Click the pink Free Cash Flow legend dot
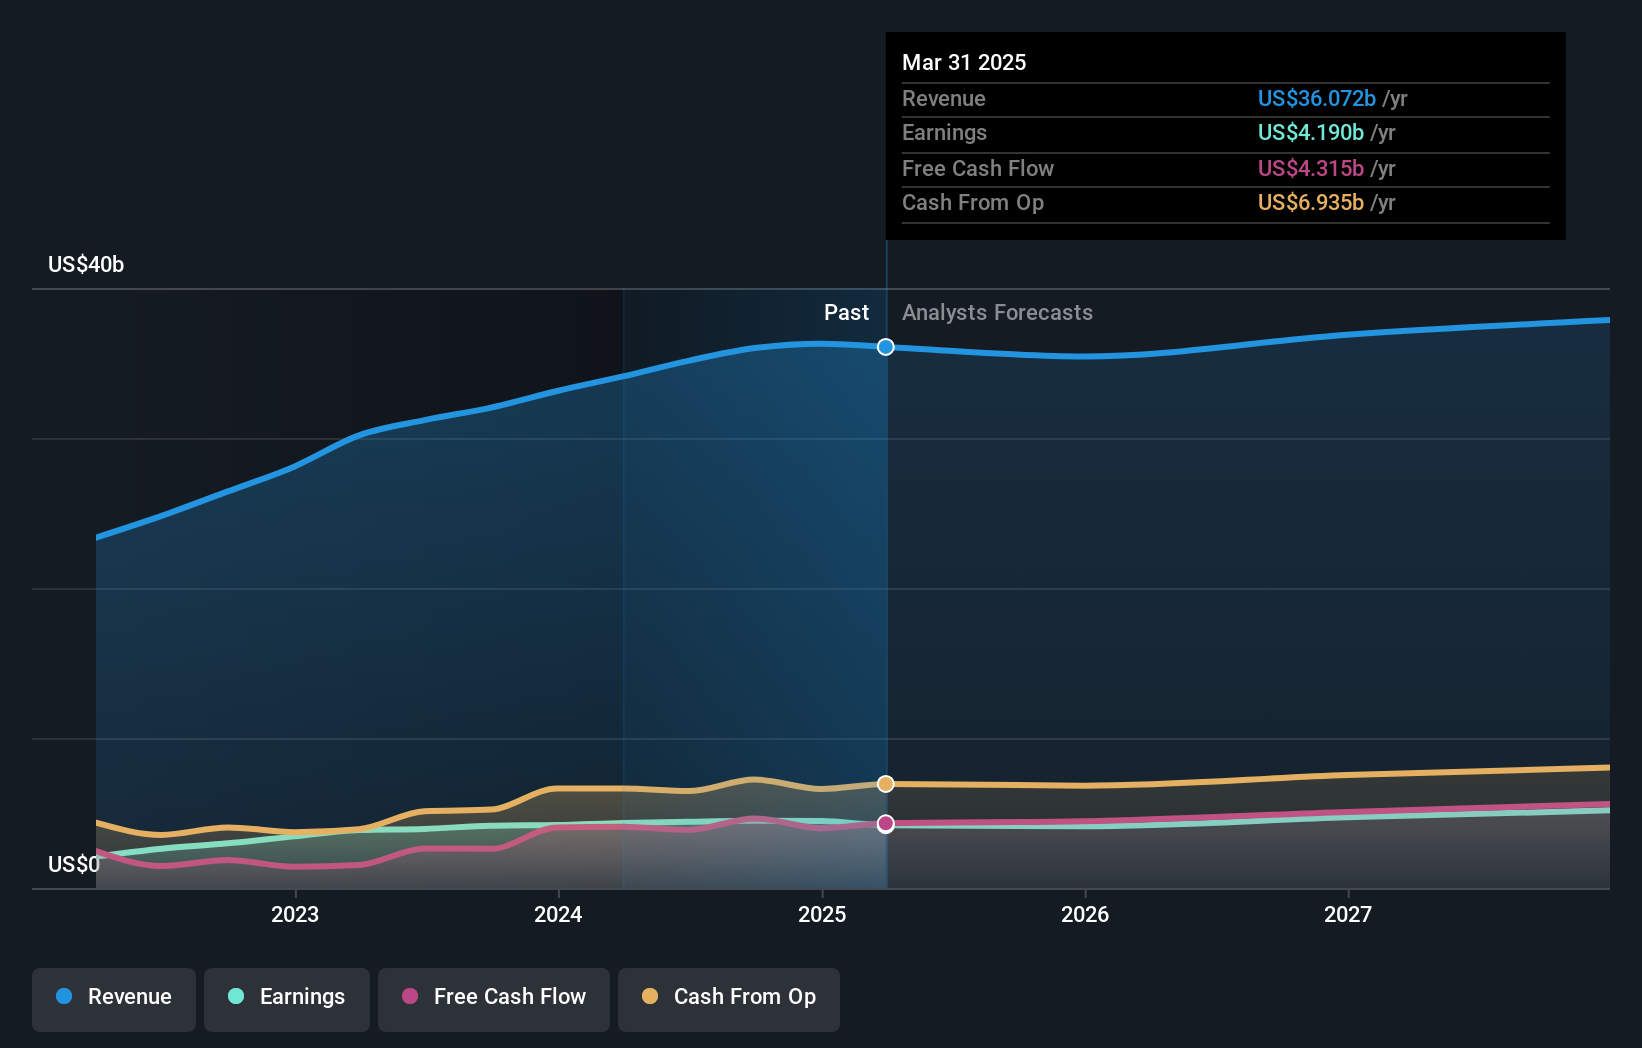Image resolution: width=1642 pixels, height=1048 pixels. coord(410,996)
